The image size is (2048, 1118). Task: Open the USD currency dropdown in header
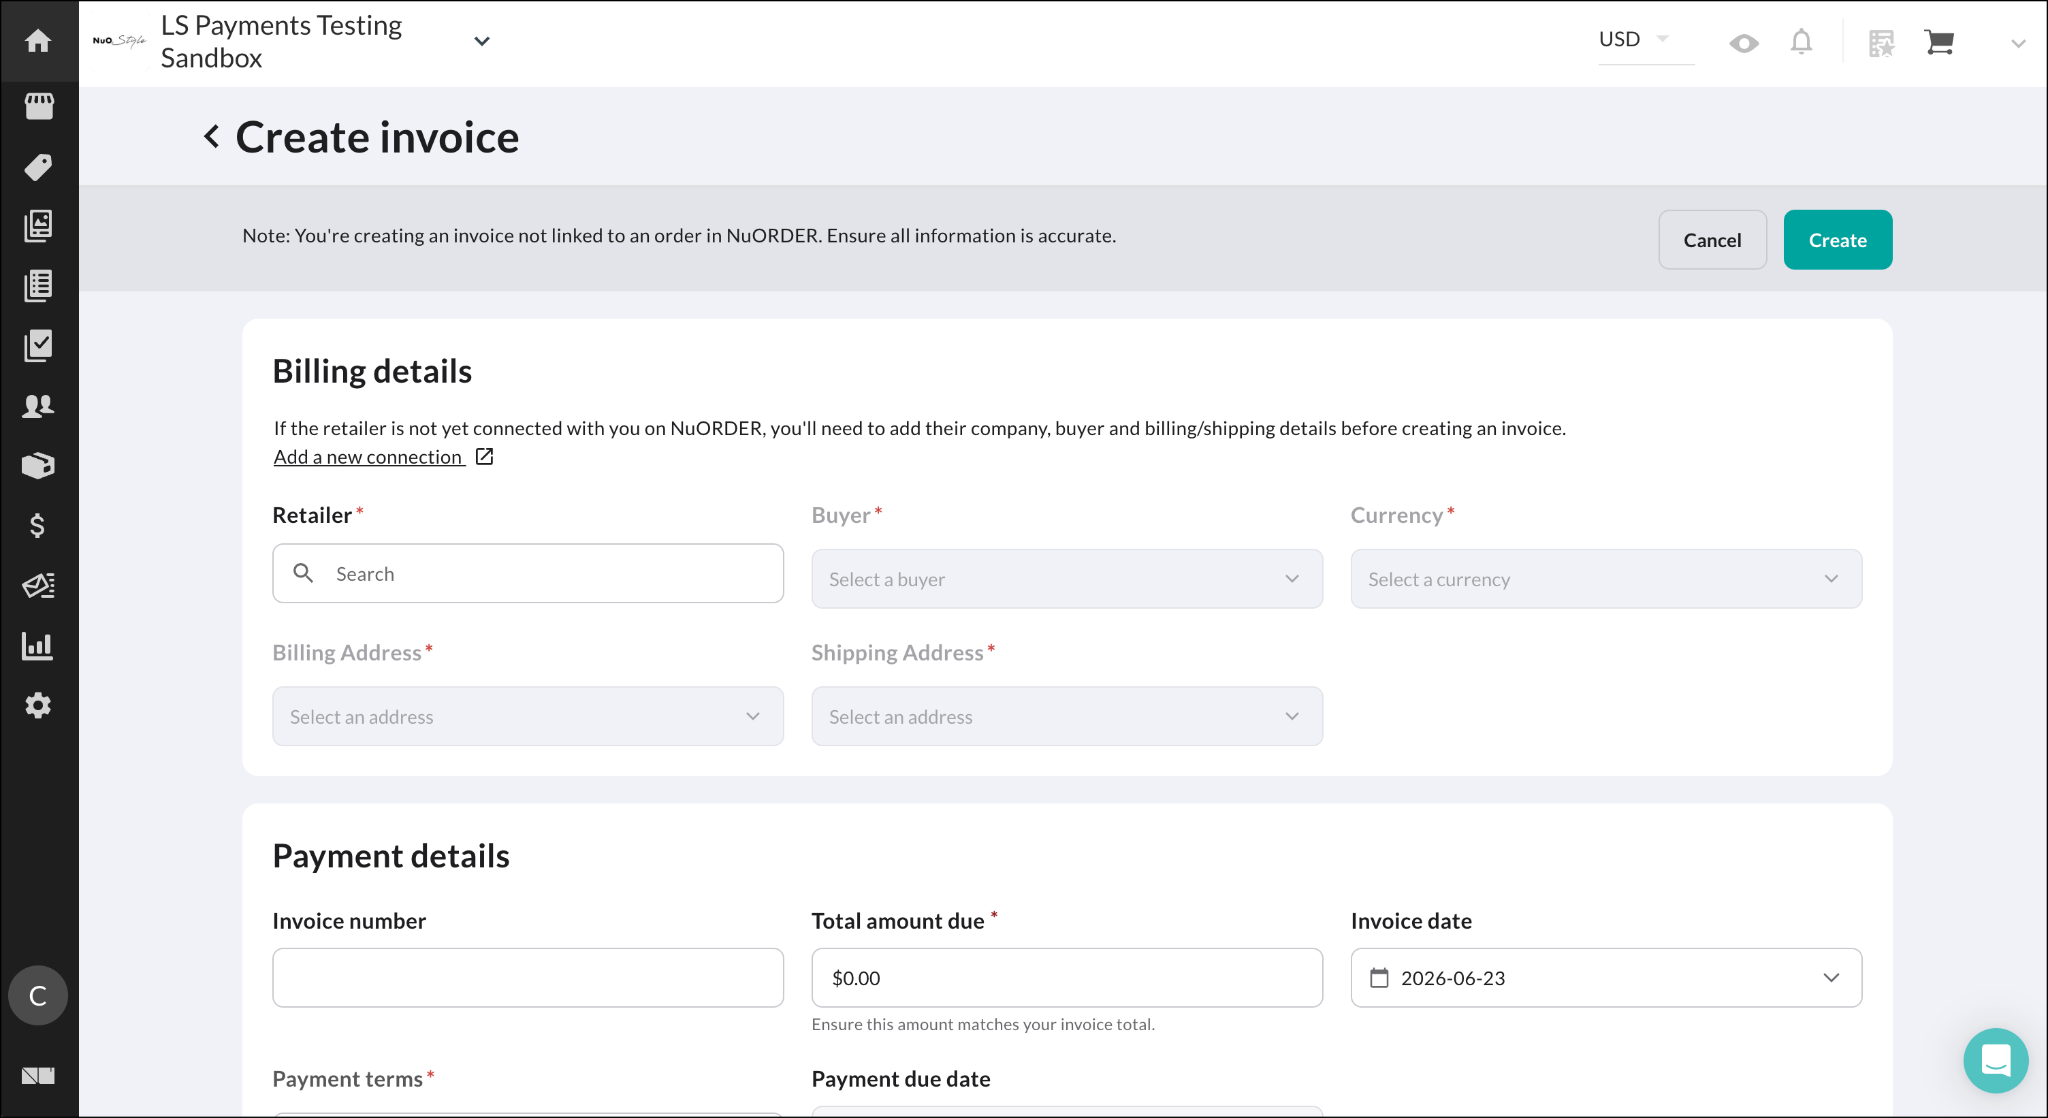pos(1646,40)
